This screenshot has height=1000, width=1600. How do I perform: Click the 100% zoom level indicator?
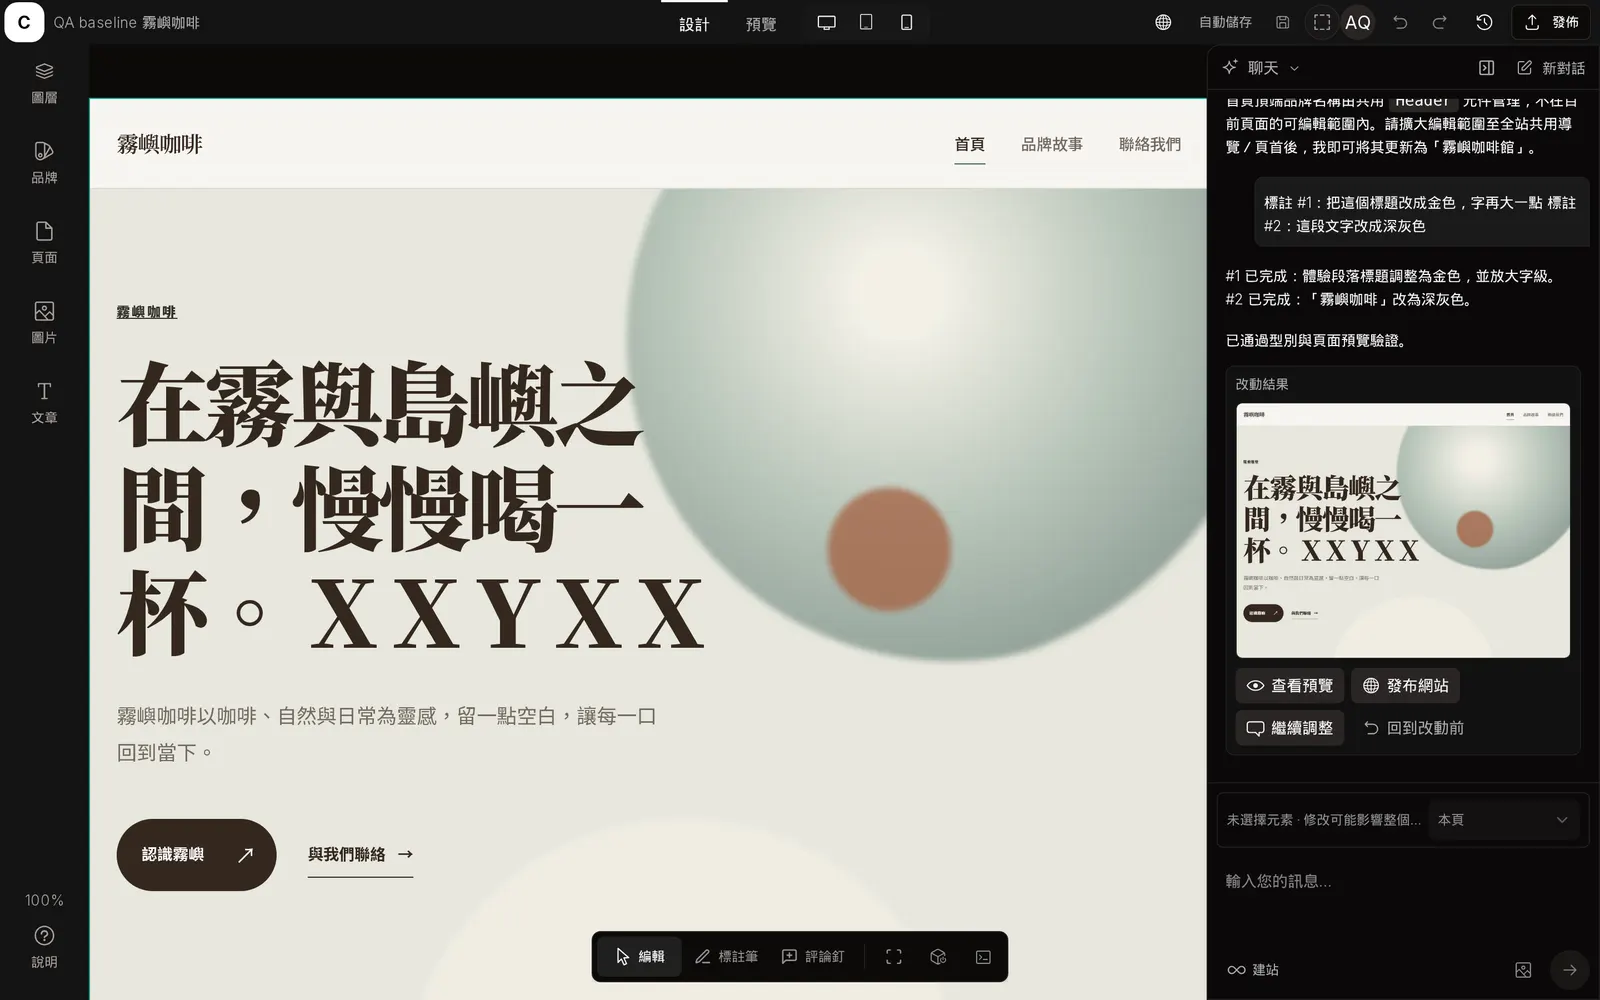pyautogui.click(x=44, y=900)
